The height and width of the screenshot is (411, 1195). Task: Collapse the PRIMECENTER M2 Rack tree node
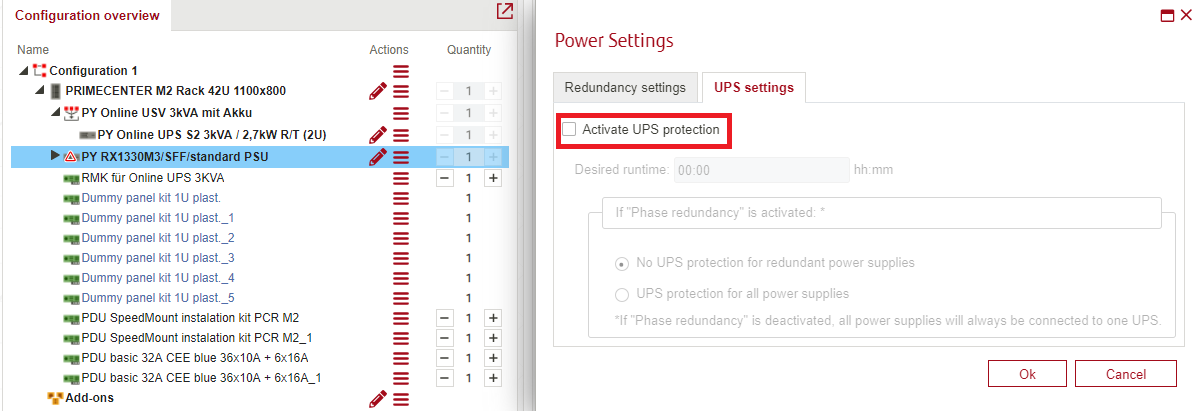point(40,92)
